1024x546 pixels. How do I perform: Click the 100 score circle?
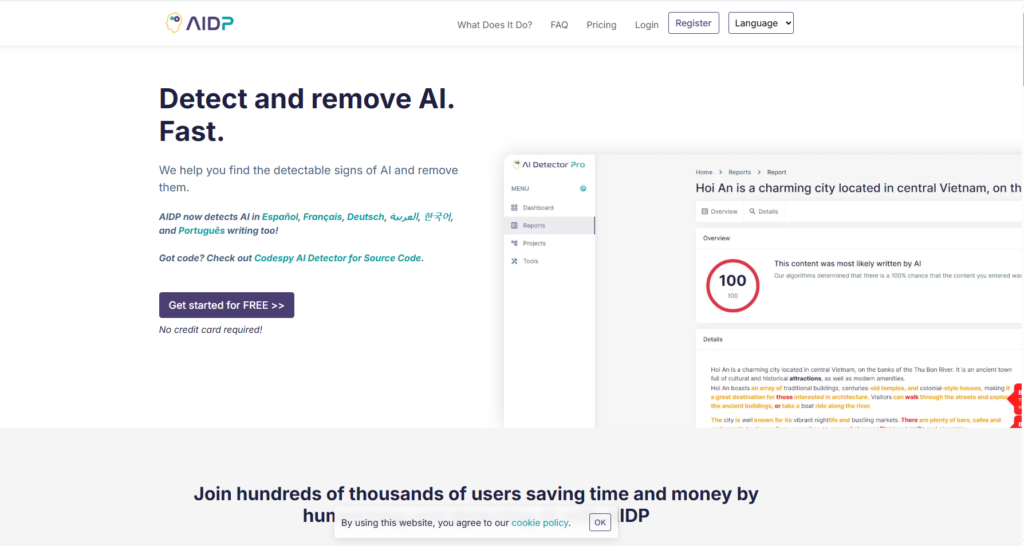pos(733,285)
